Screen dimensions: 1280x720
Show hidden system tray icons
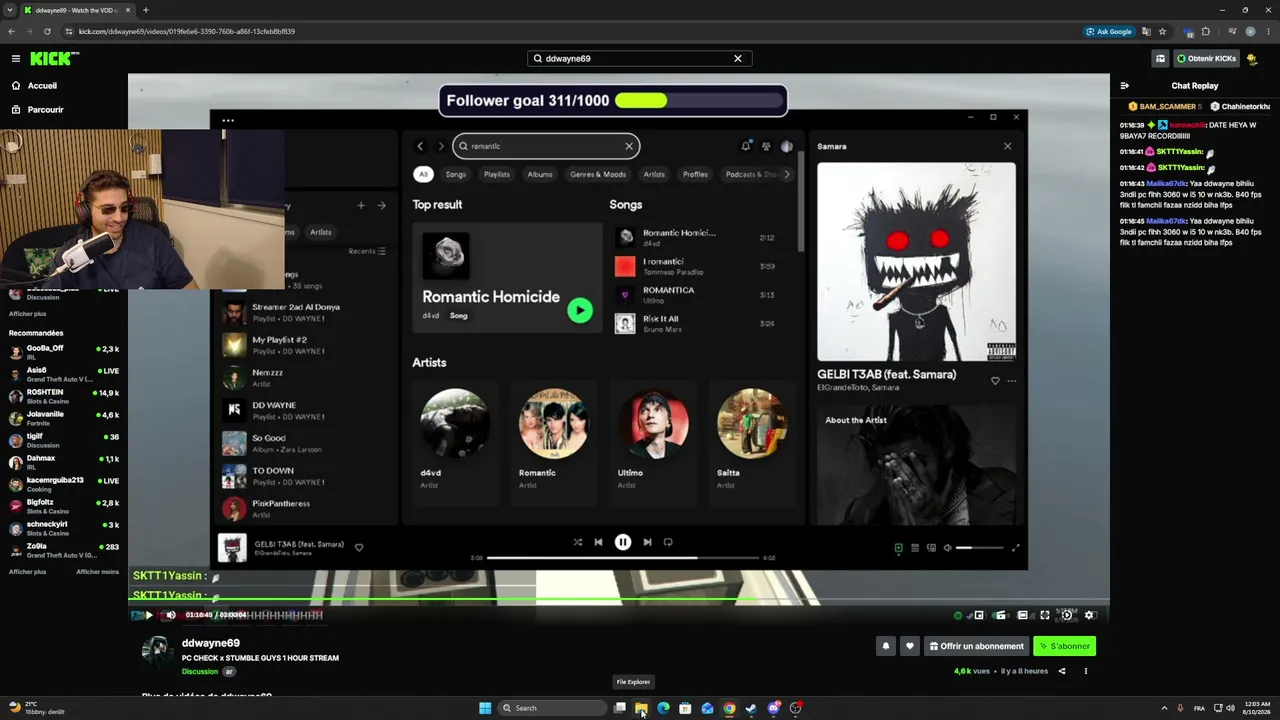point(1164,708)
